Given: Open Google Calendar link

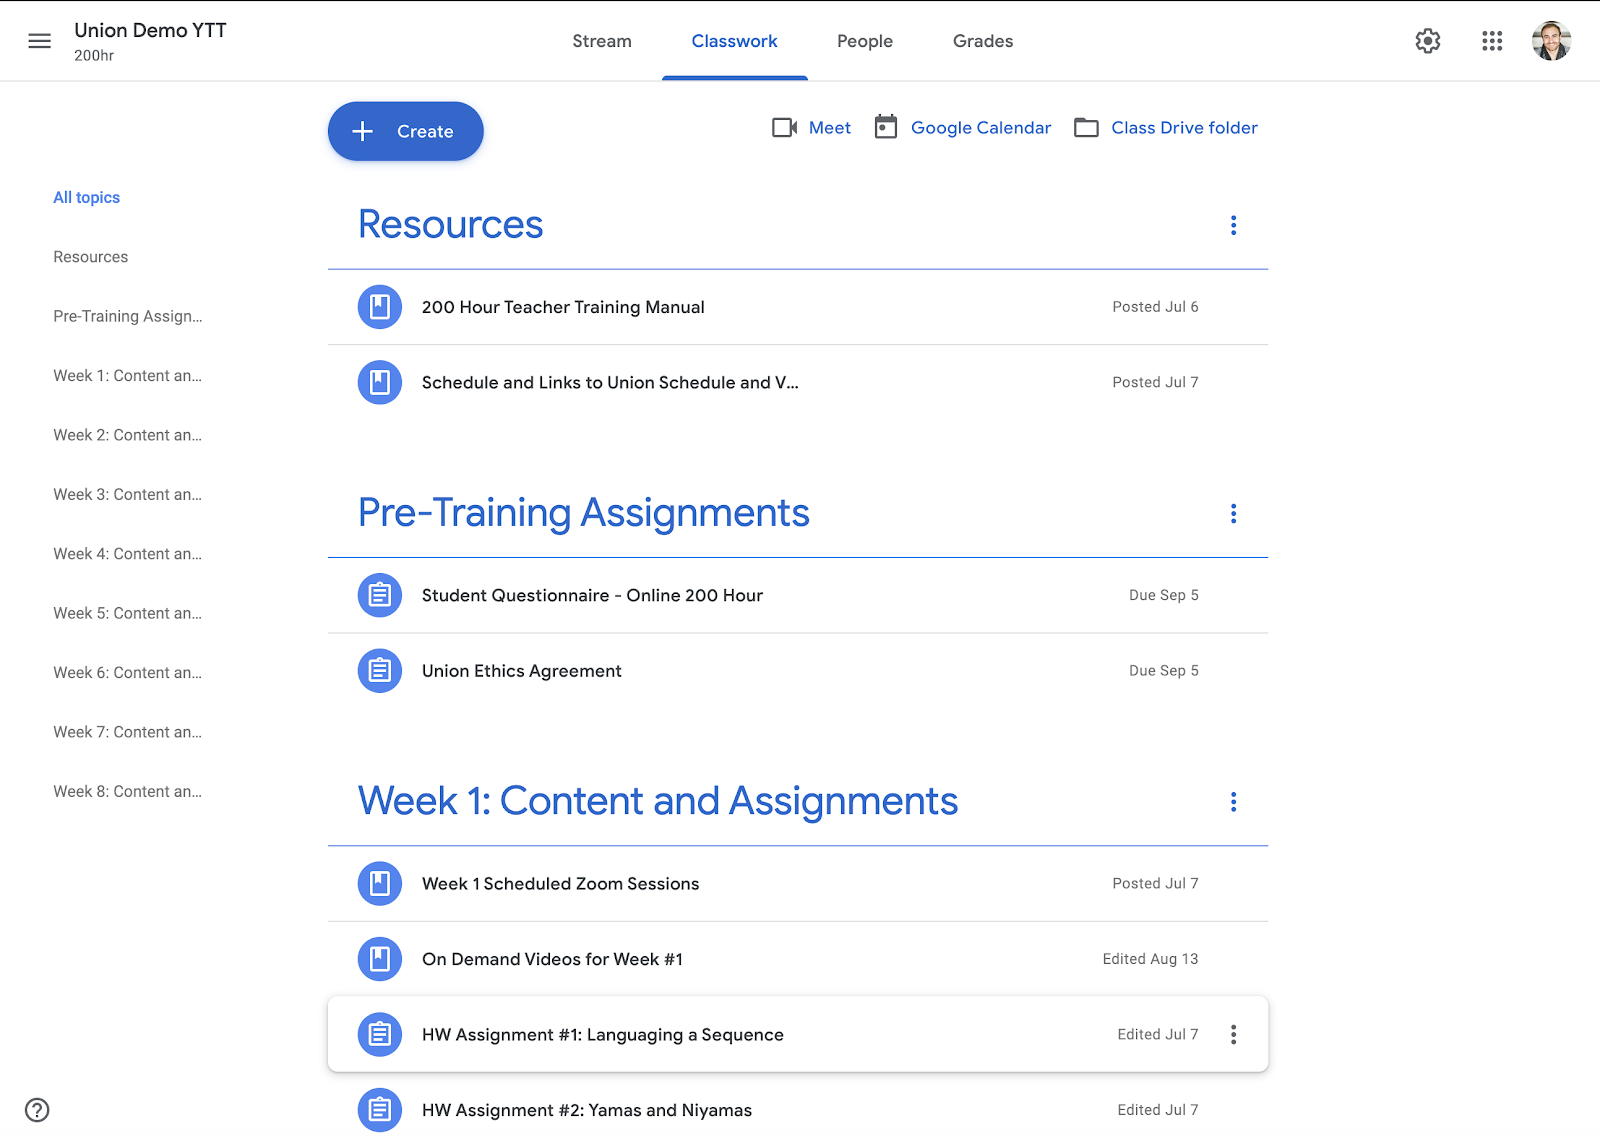Looking at the screenshot, I should coord(981,128).
